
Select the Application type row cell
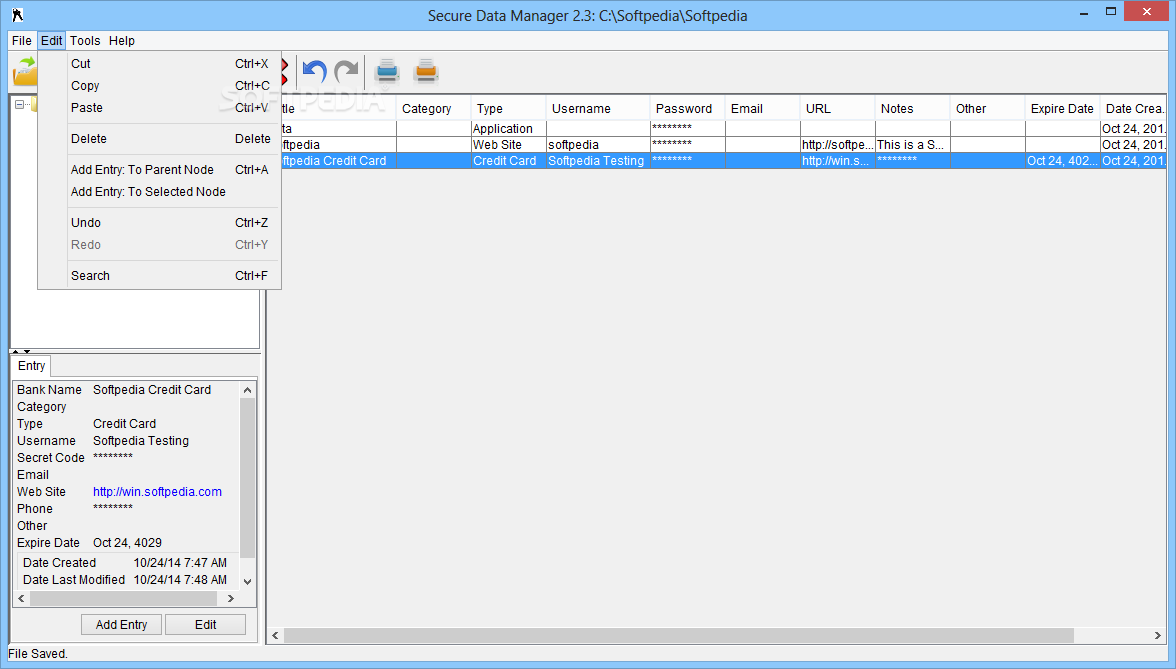tap(508, 129)
